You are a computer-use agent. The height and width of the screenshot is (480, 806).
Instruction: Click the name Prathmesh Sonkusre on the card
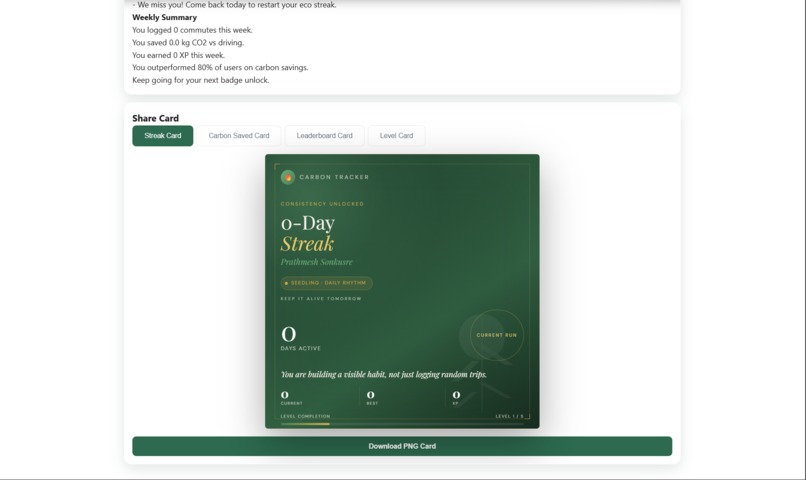tap(317, 262)
